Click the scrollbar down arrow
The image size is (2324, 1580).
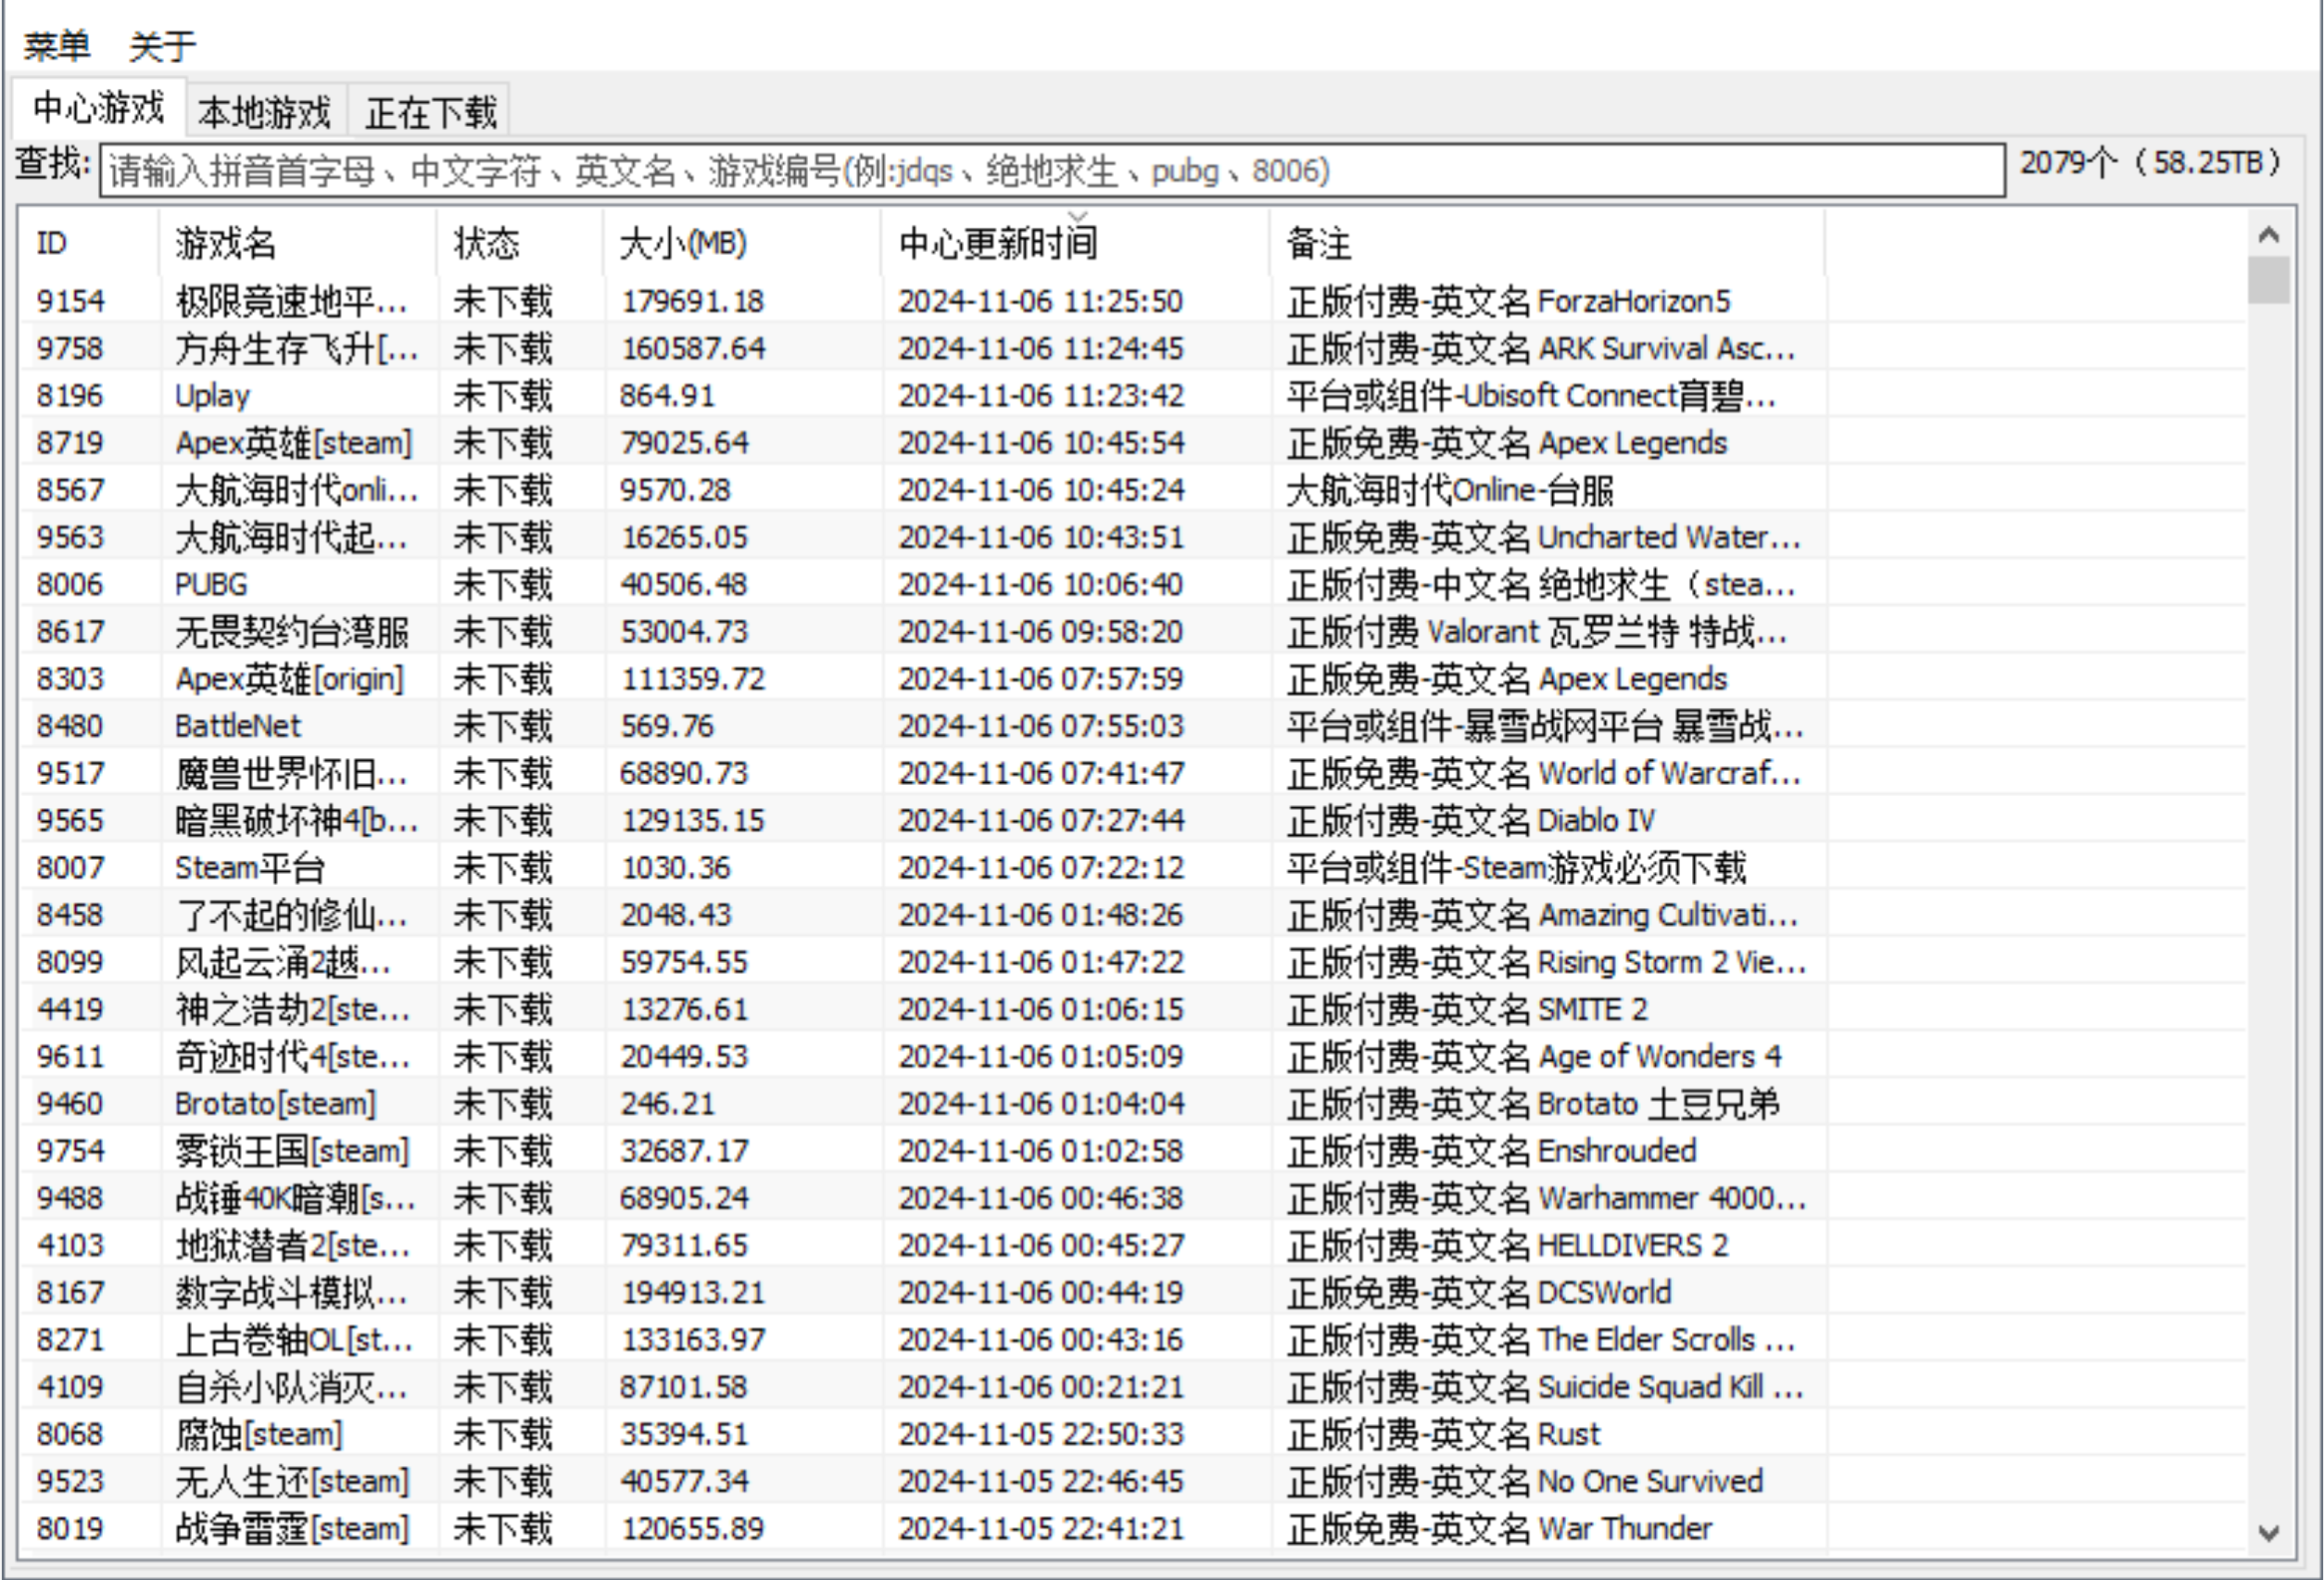pos(2269,1532)
